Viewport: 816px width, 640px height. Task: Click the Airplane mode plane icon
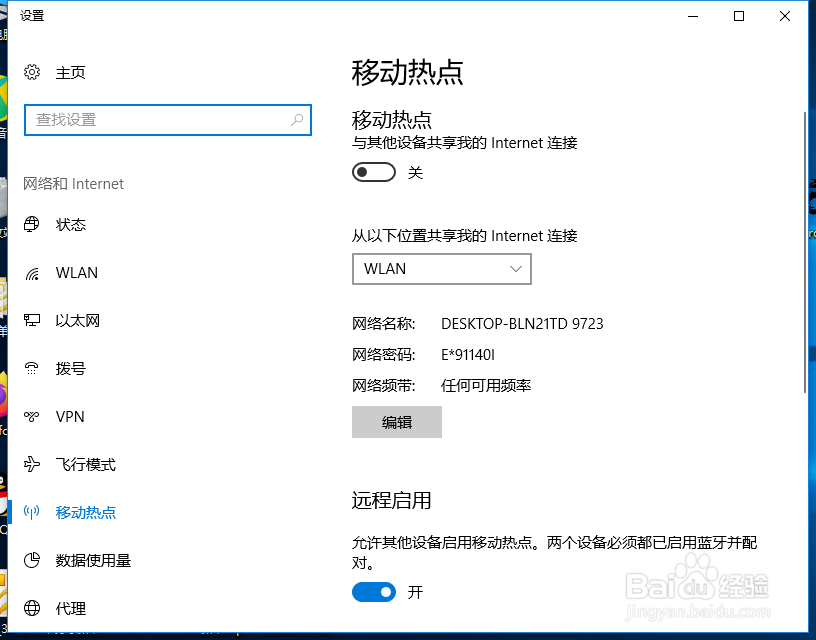[32, 464]
